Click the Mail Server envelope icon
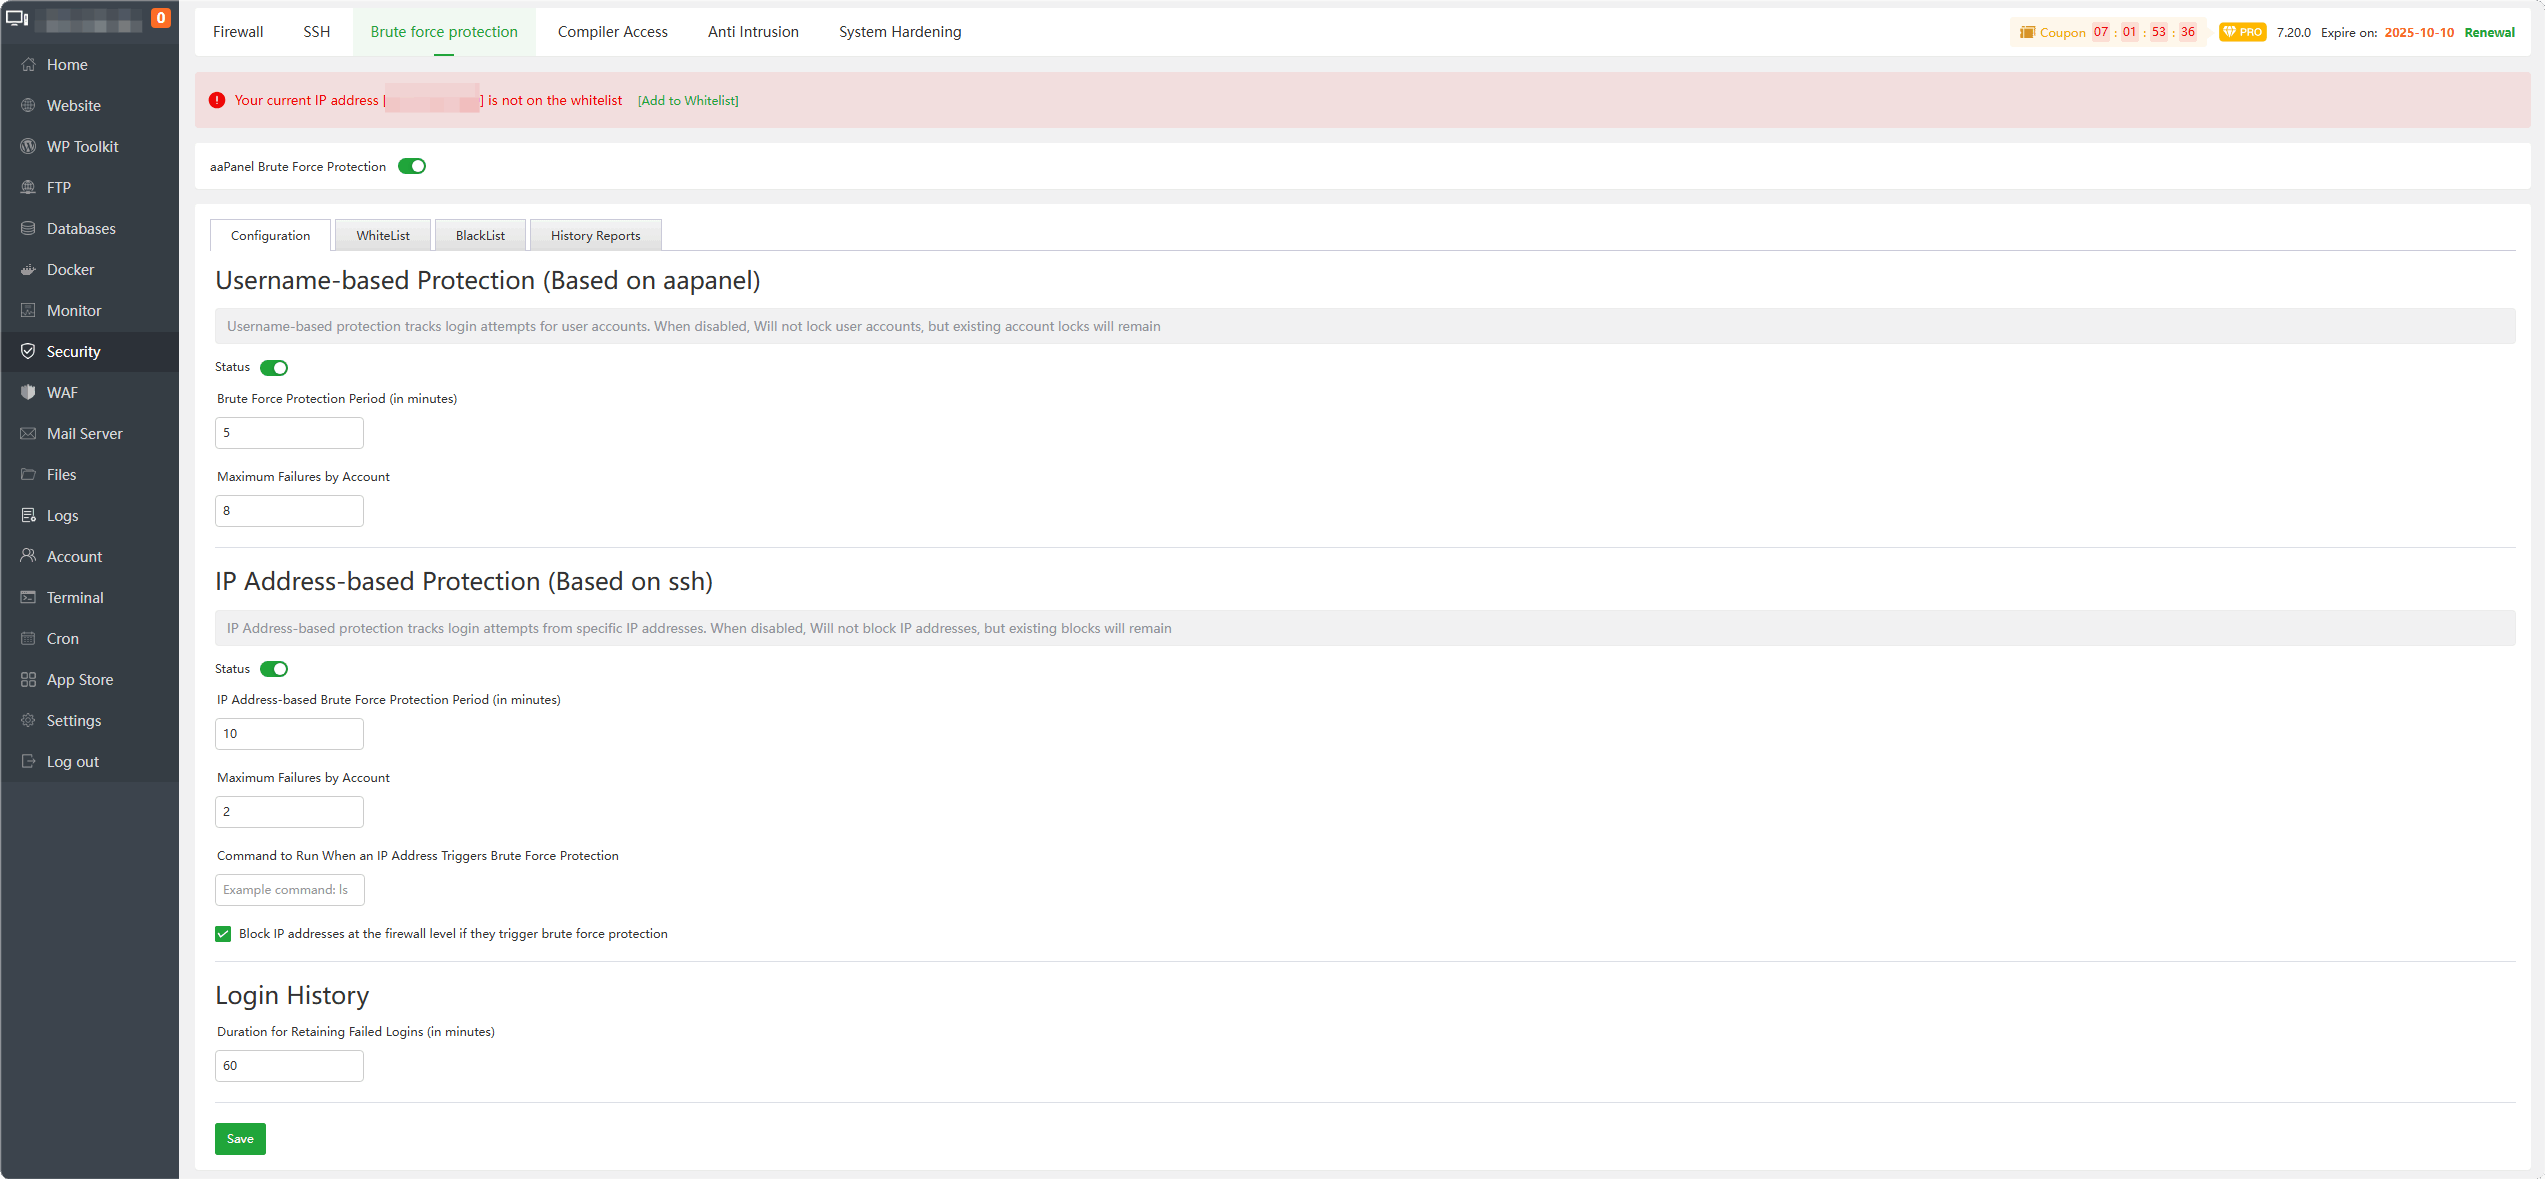 click(28, 433)
